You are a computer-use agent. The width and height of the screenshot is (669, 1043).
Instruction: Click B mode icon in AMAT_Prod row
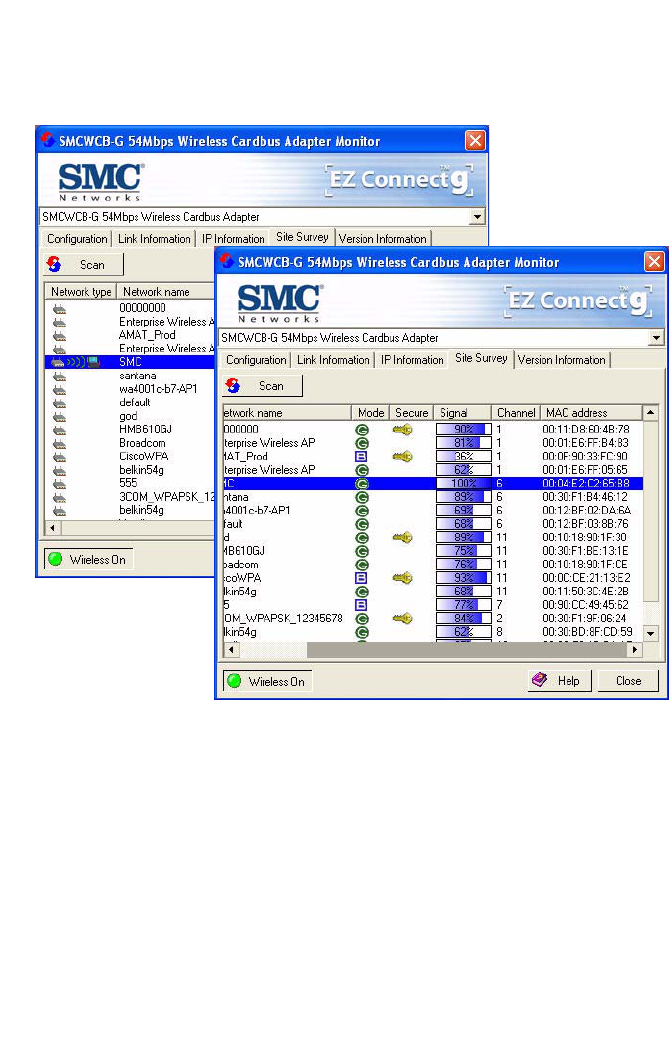point(361,456)
